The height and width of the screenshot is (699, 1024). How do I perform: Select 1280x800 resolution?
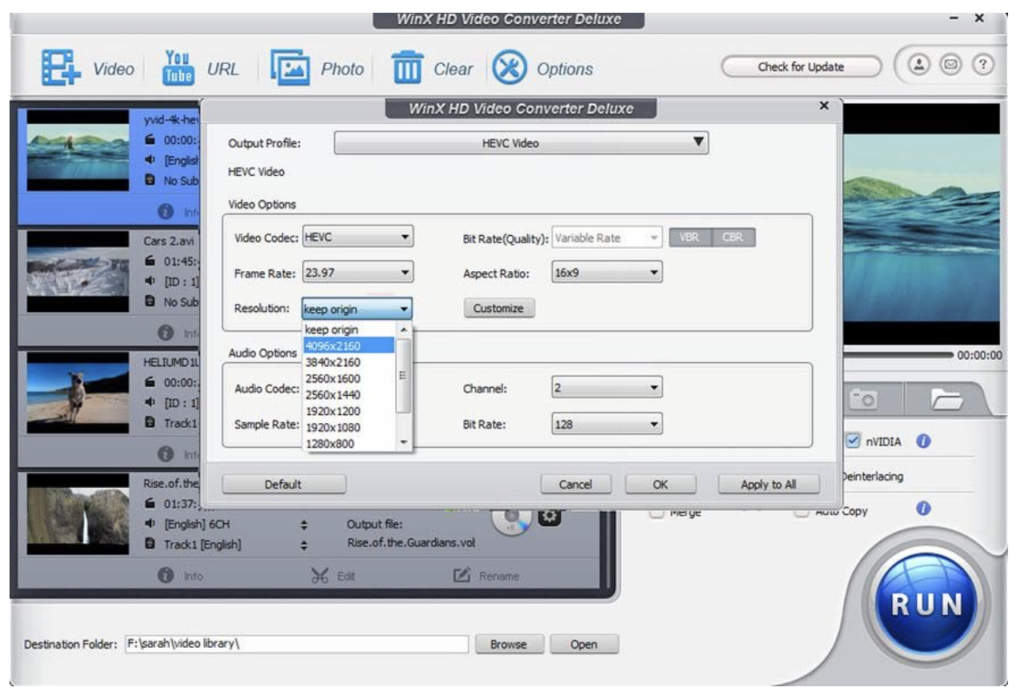349,444
